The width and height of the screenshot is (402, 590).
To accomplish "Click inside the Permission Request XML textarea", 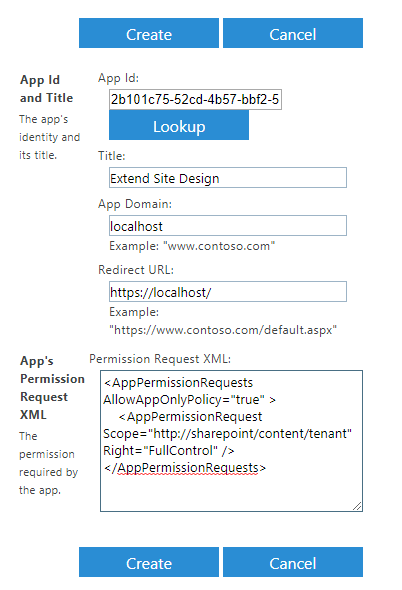I will 231,441.
